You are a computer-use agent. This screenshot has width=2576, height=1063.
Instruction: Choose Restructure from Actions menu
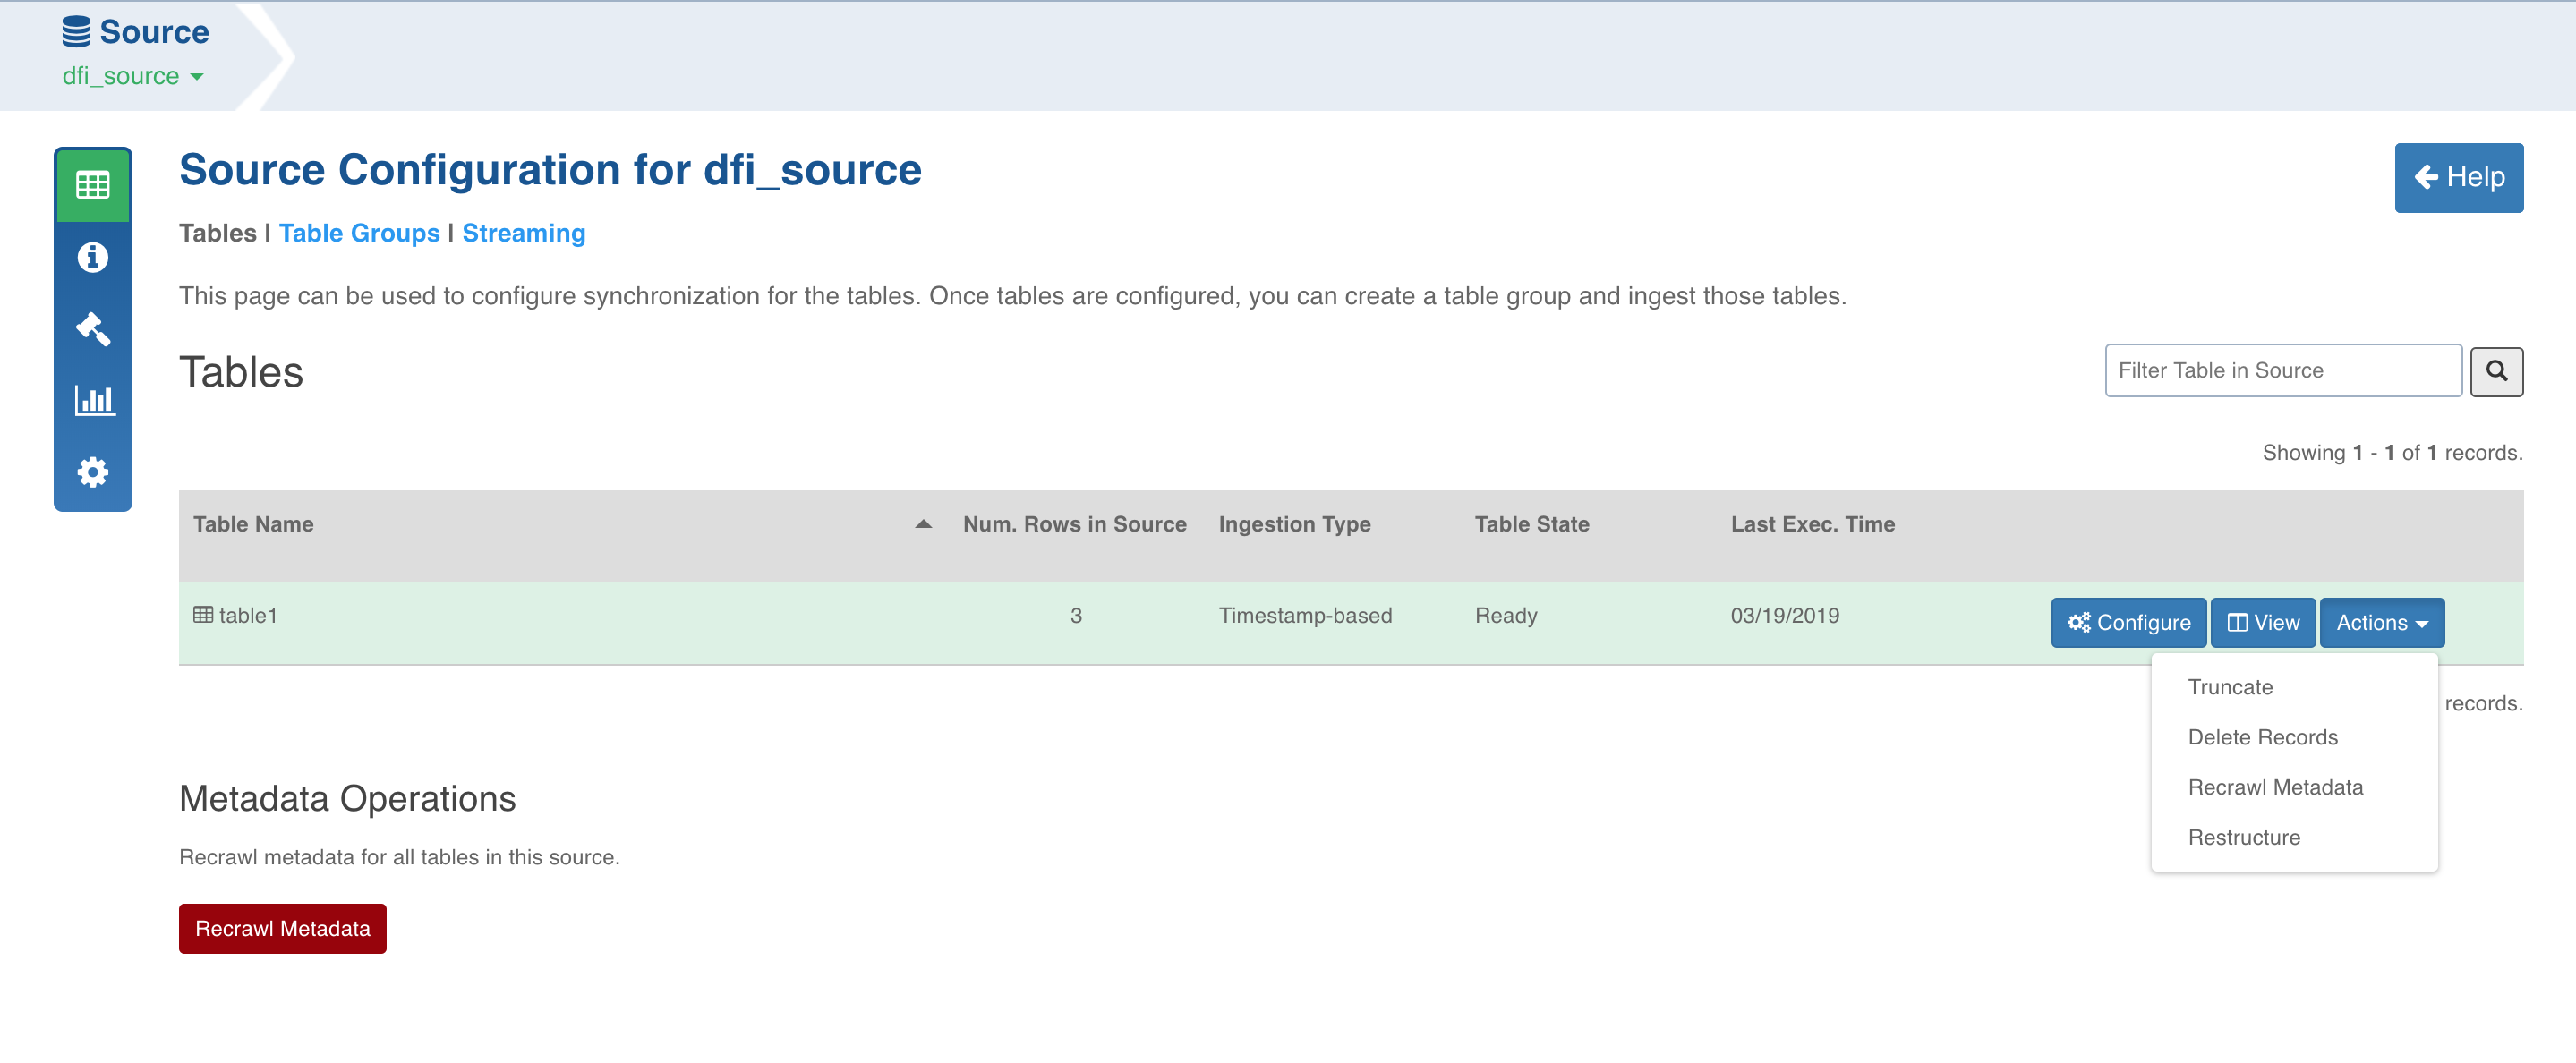tap(2243, 837)
